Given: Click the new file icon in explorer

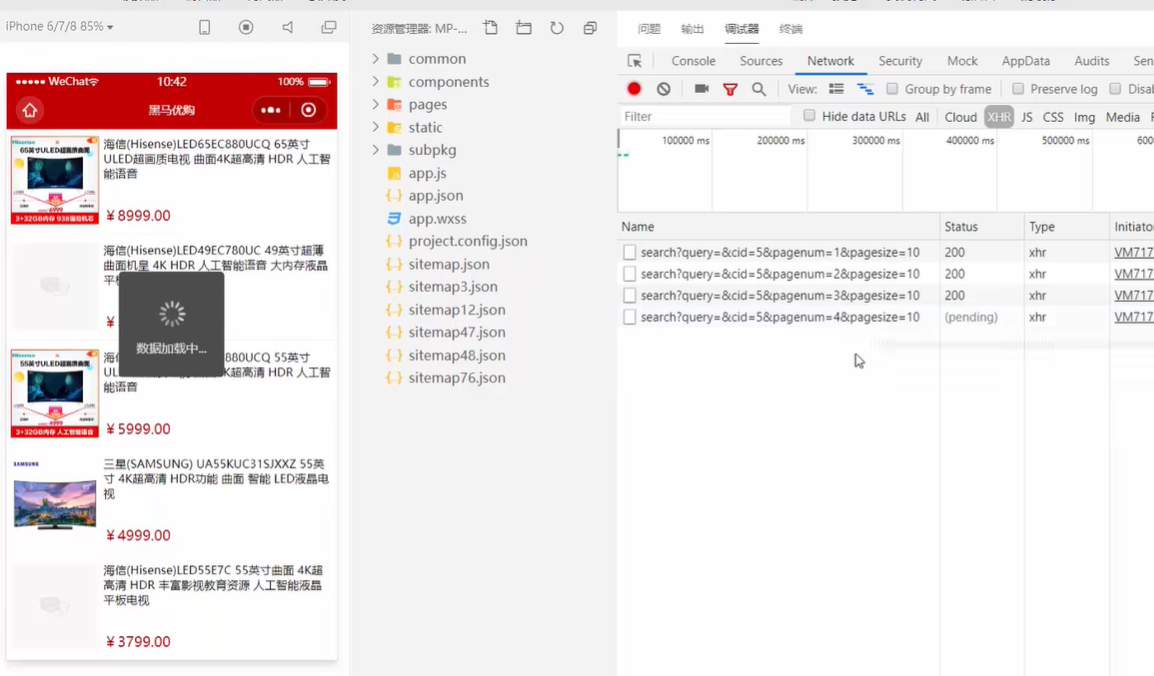Looking at the screenshot, I should (490, 28).
